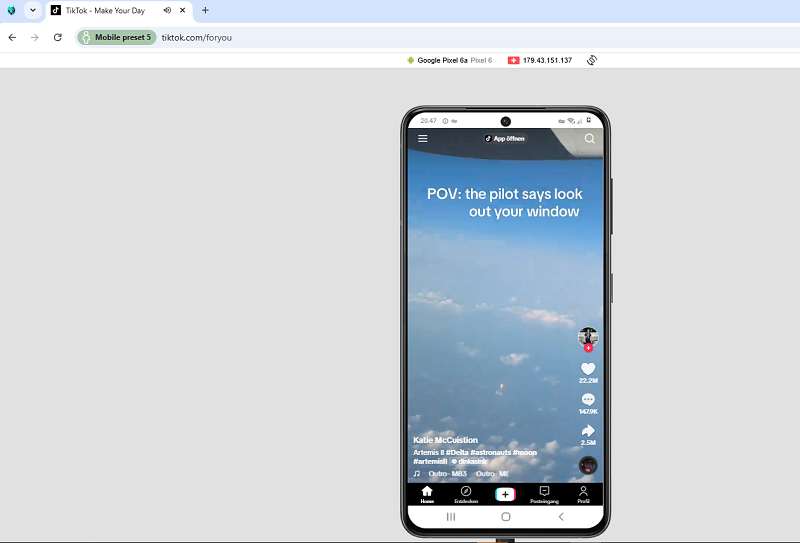Image resolution: width=800 pixels, height=543 pixels.
Task: Click the Google Pixel 6a device label
Action: (442, 60)
